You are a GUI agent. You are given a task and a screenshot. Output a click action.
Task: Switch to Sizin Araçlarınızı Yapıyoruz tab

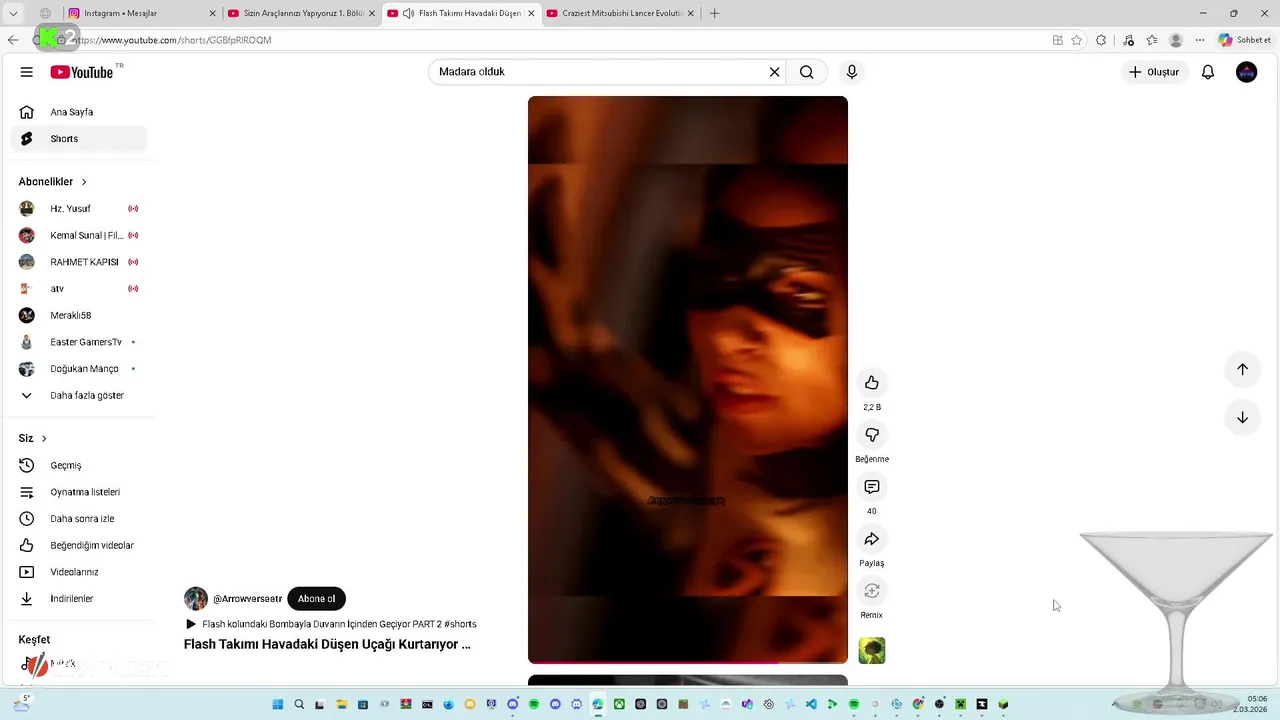coord(303,13)
